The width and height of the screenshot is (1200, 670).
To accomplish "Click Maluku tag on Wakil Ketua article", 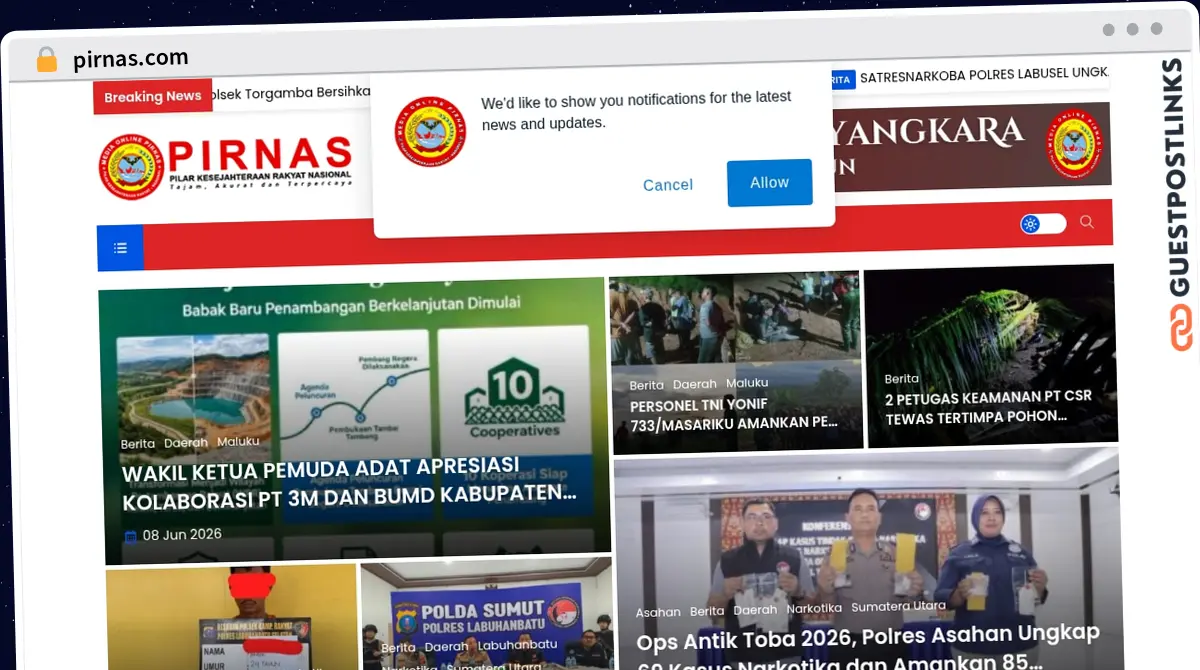I will (238, 441).
